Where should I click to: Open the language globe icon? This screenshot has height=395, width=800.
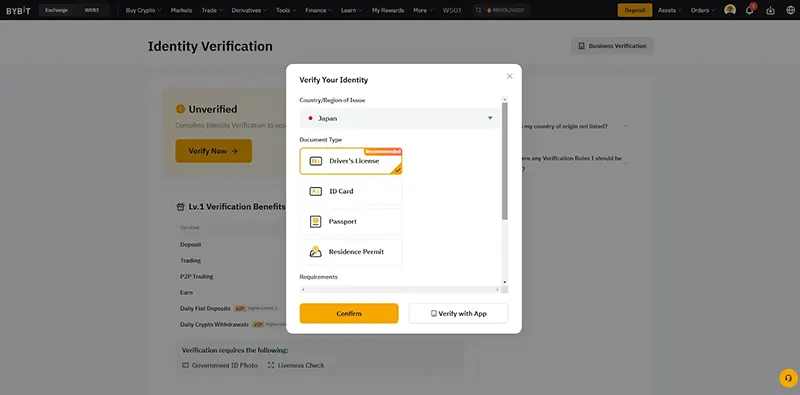pyautogui.click(x=790, y=10)
